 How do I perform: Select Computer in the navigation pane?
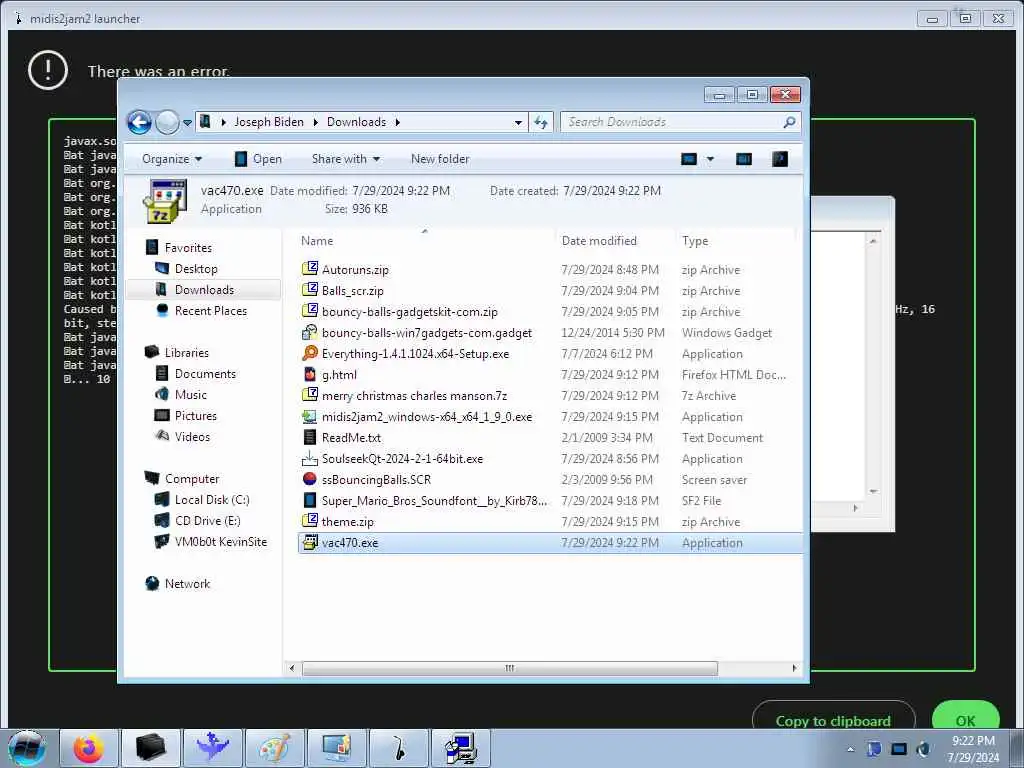pyautogui.click(x=191, y=479)
